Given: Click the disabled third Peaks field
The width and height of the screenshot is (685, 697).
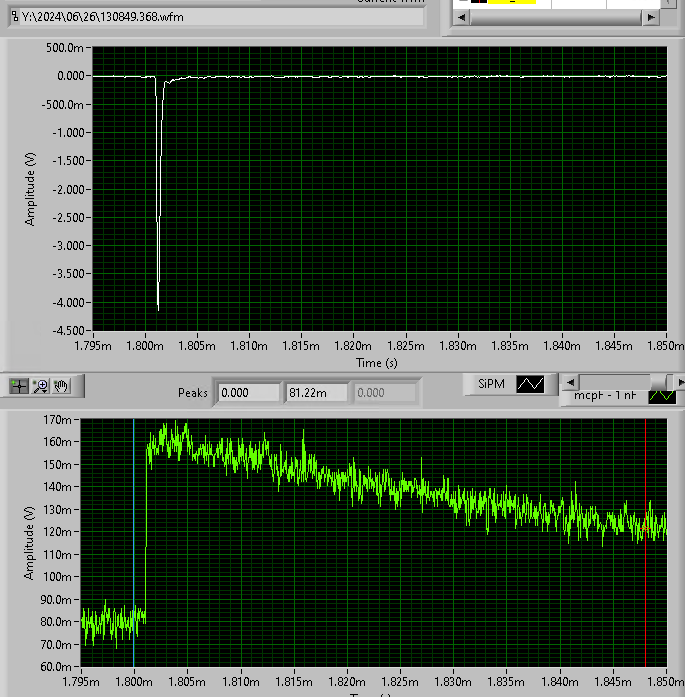Looking at the screenshot, I should (385, 393).
